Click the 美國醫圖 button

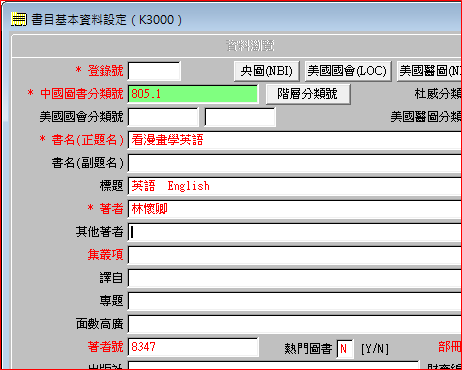coord(430,71)
